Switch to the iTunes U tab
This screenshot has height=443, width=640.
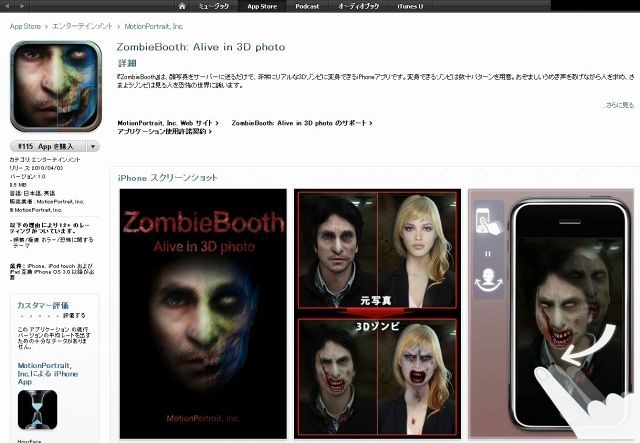[410, 6]
